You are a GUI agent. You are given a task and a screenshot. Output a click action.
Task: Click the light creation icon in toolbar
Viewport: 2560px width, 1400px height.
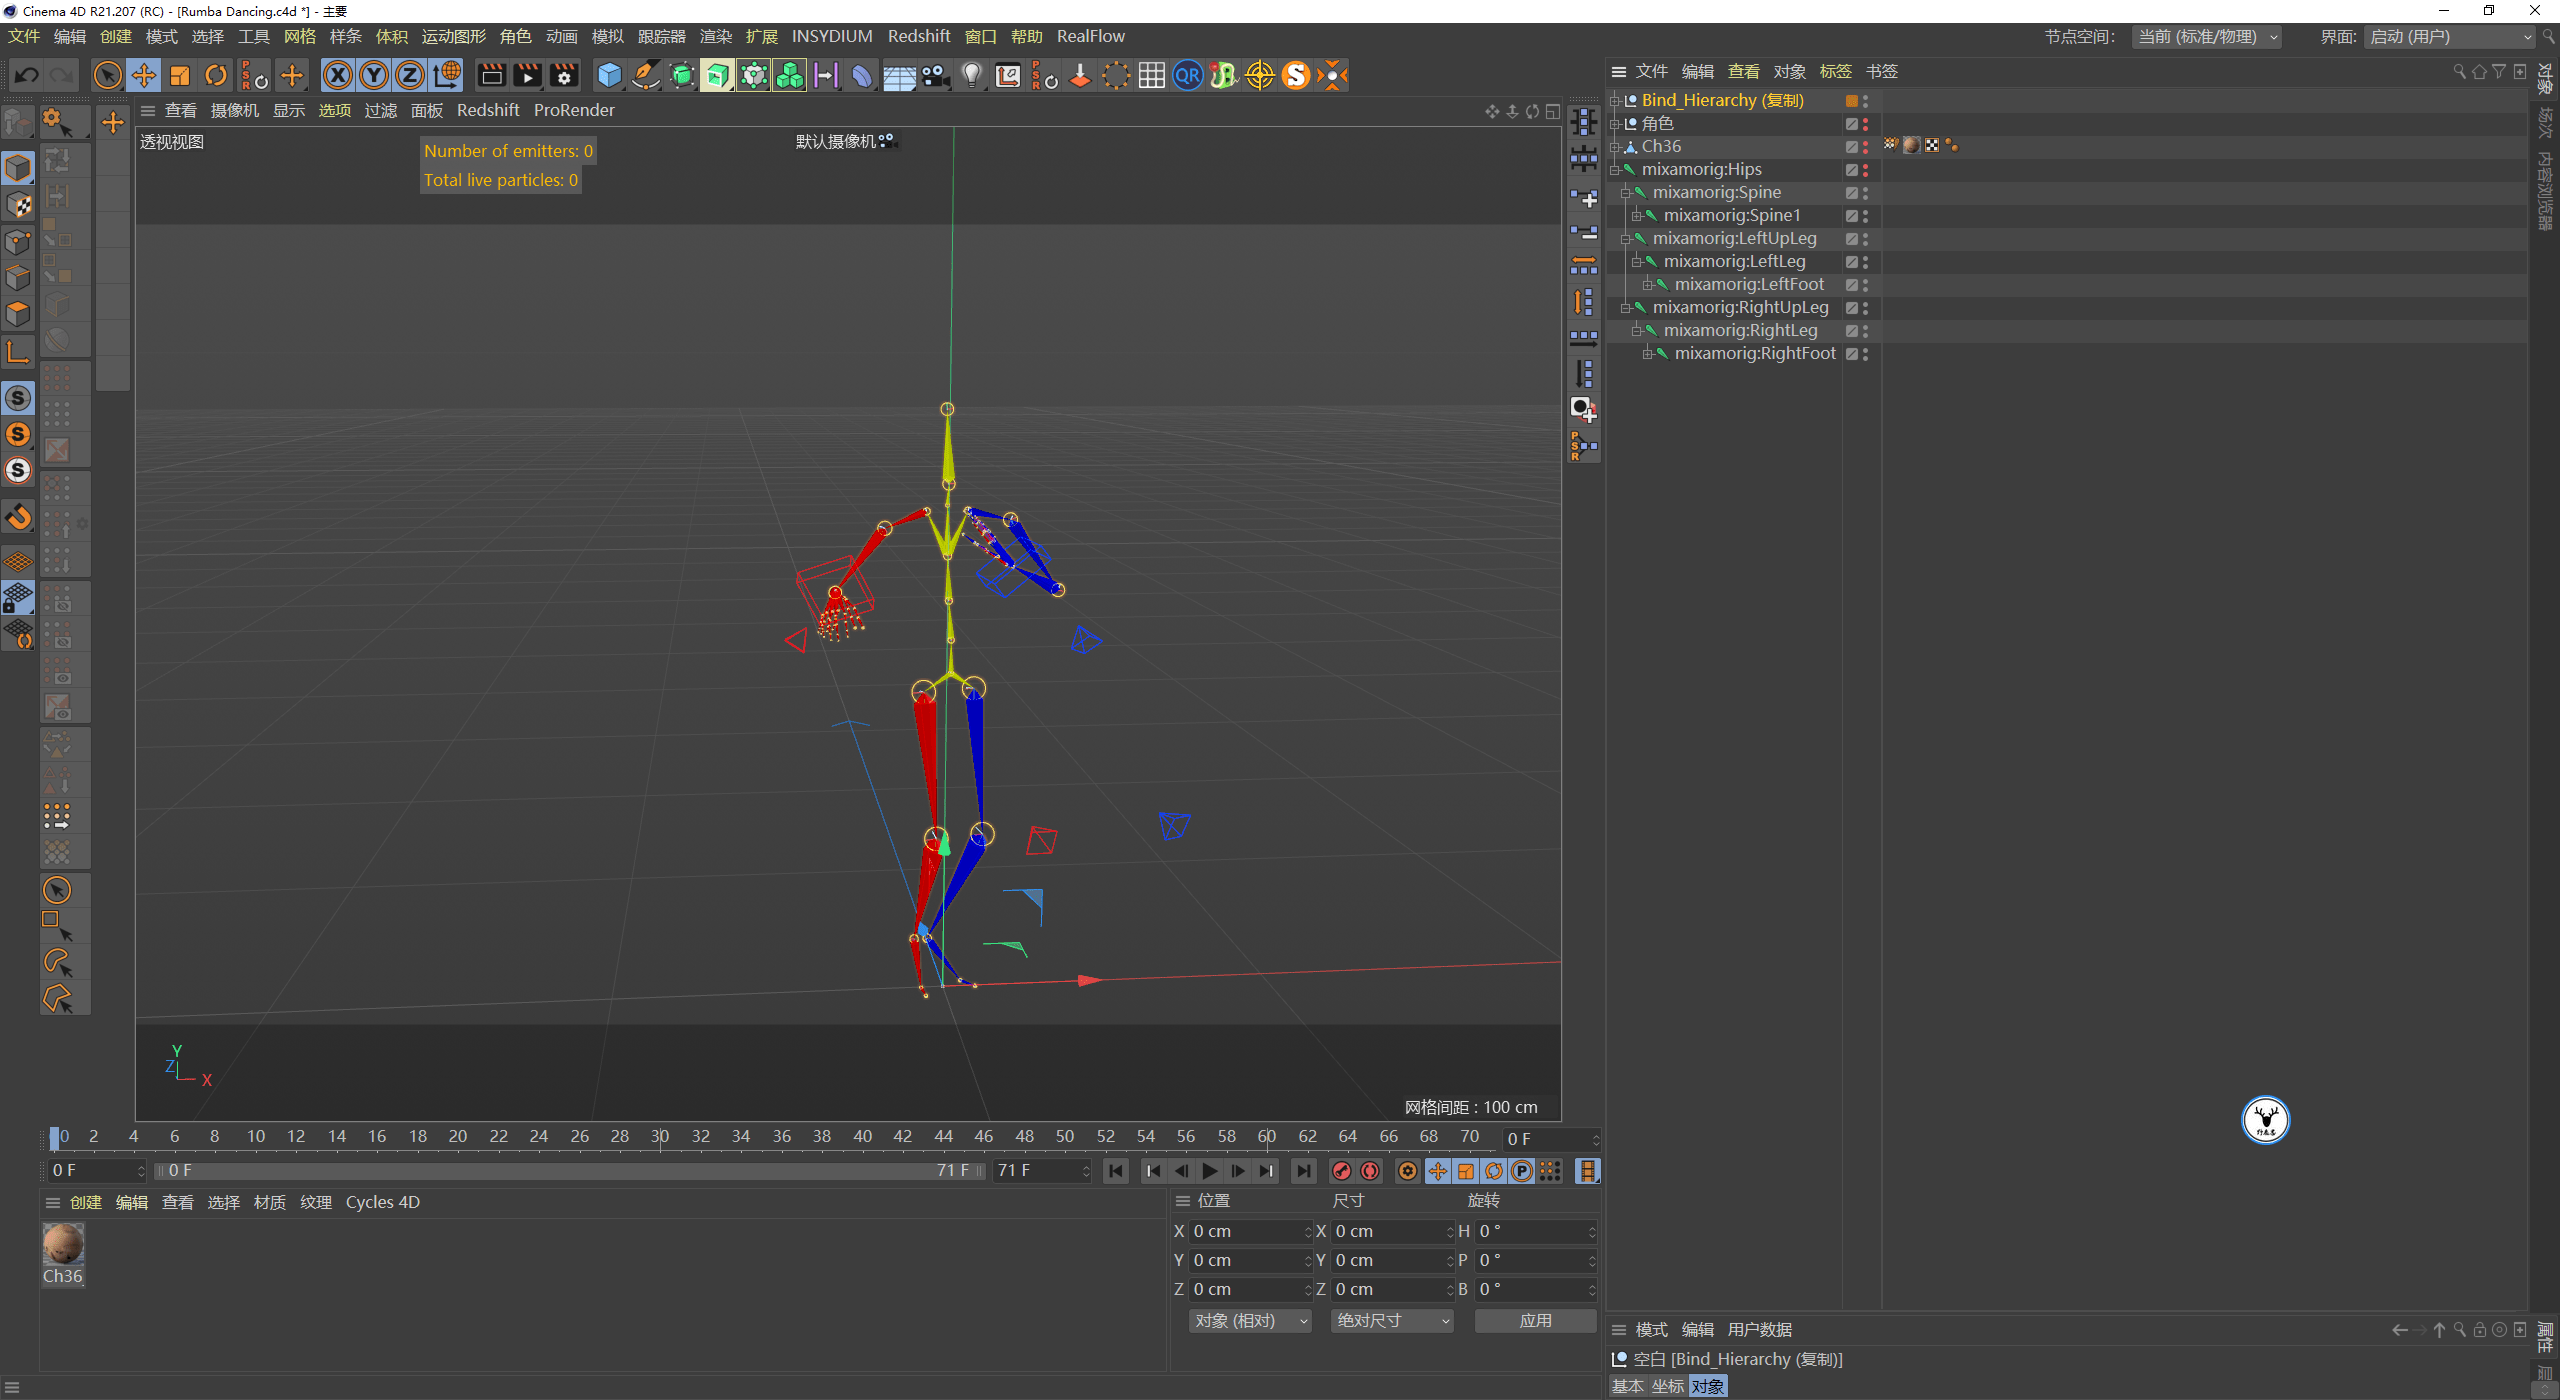click(971, 75)
